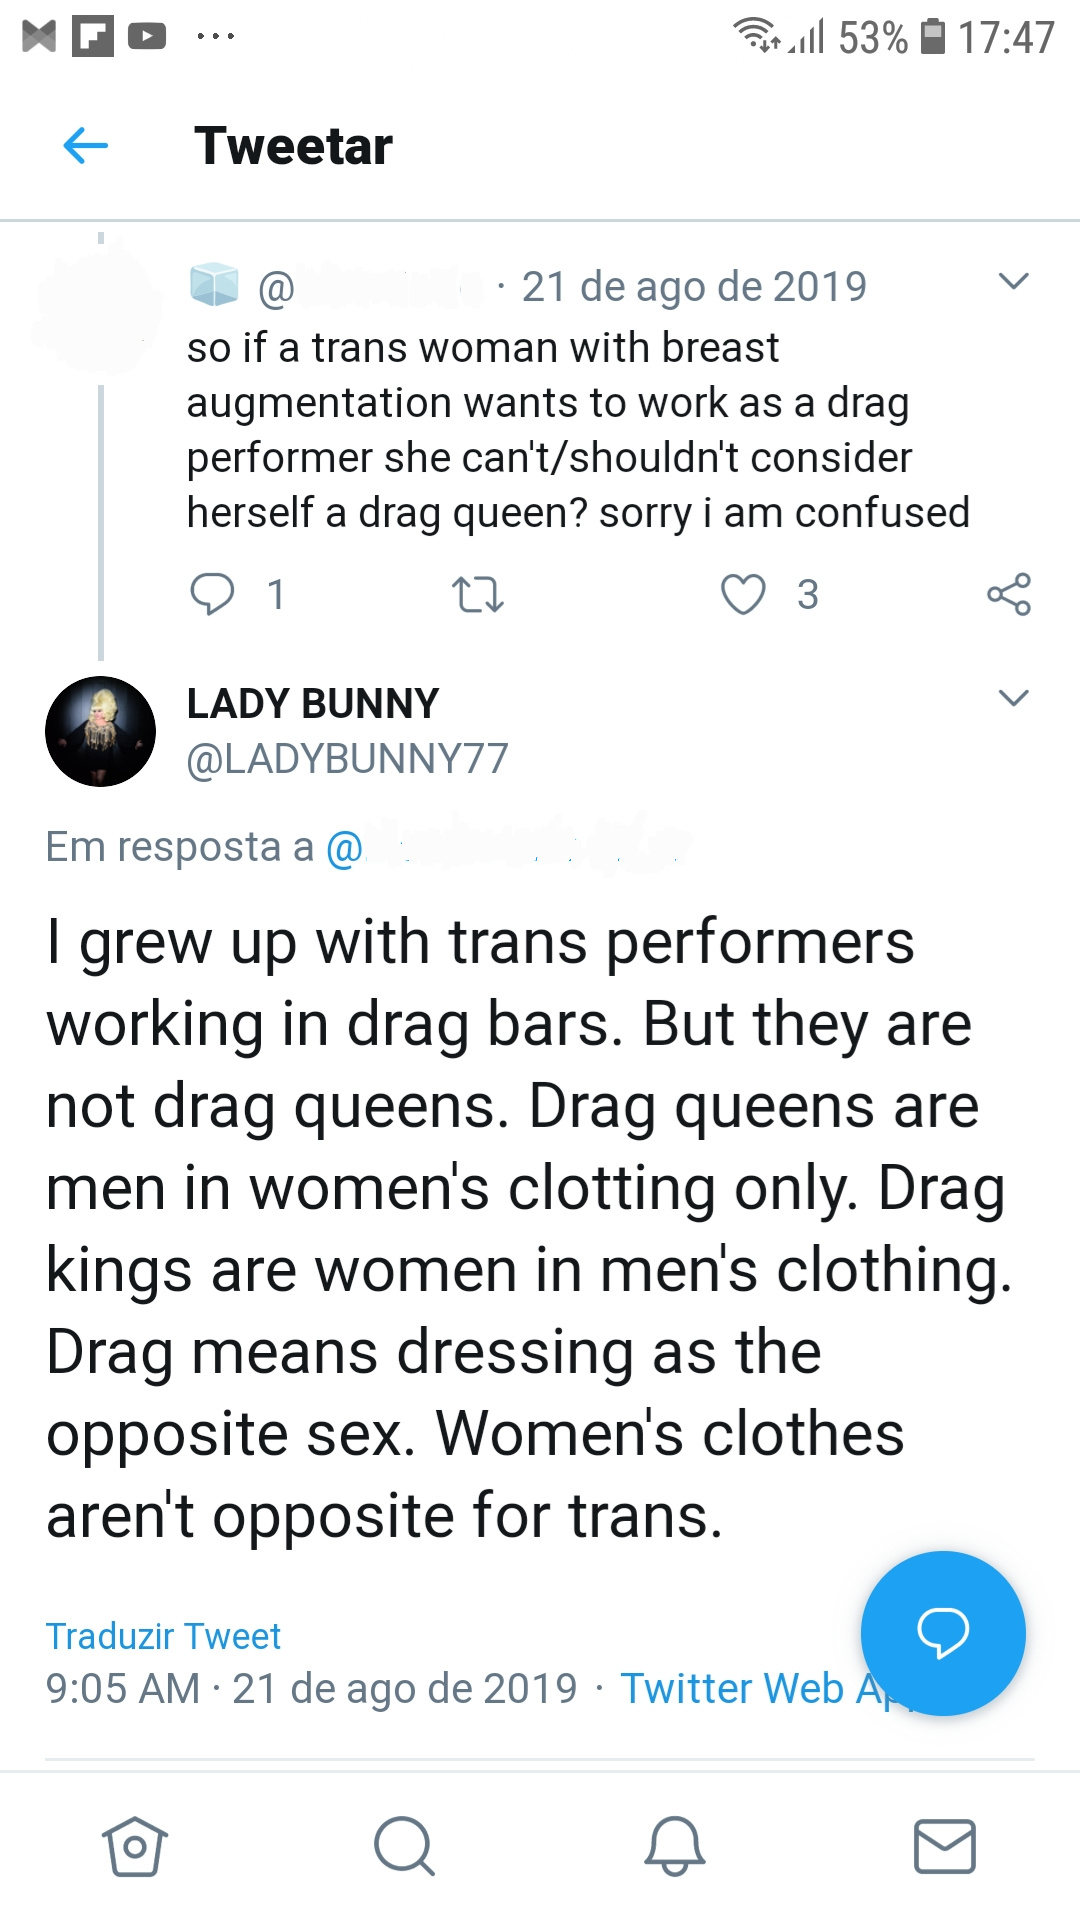
Task: Tap the first tweet's date 21 de ago de 2019
Action: coord(694,287)
